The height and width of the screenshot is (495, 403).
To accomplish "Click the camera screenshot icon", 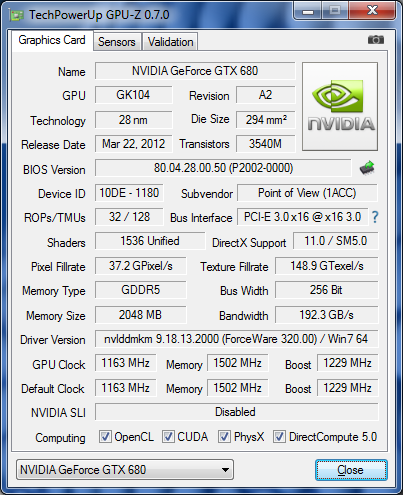I will point(376,40).
